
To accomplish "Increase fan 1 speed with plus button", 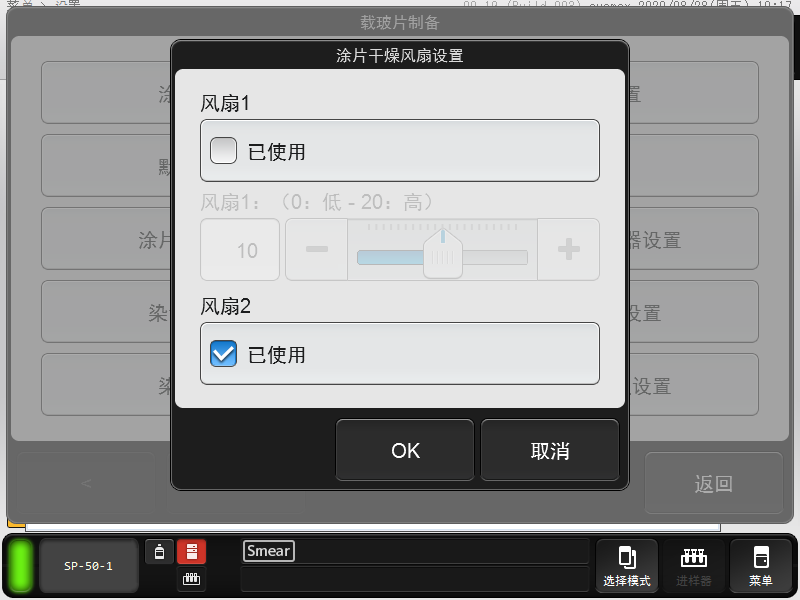I will (568, 250).
